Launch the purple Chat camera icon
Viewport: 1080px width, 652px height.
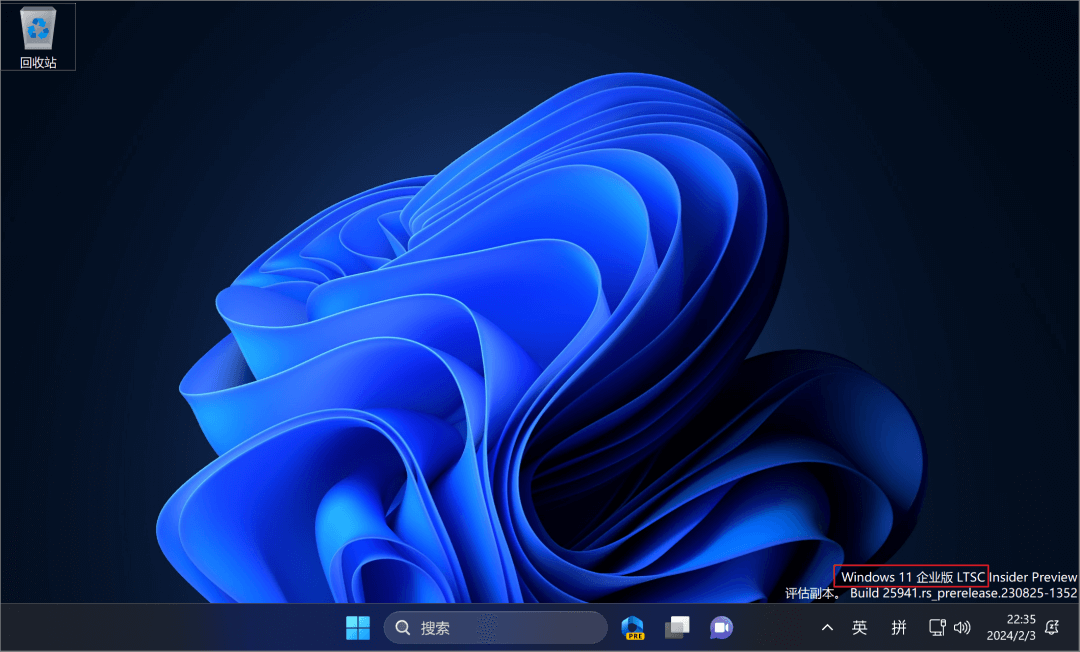(x=721, y=628)
